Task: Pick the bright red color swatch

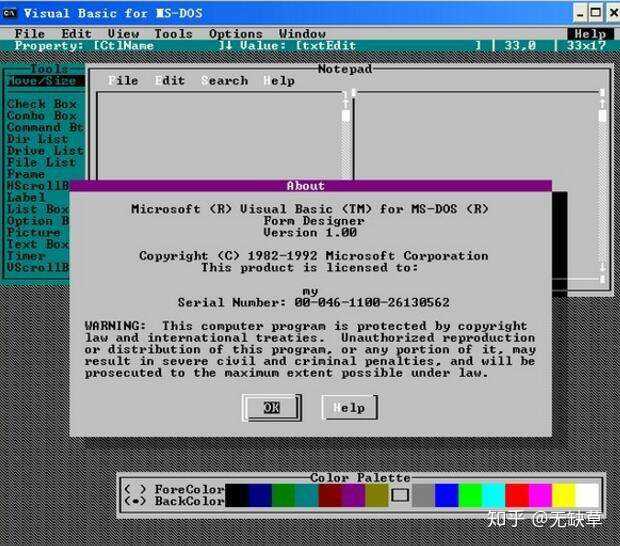Action: pos(517,495)
